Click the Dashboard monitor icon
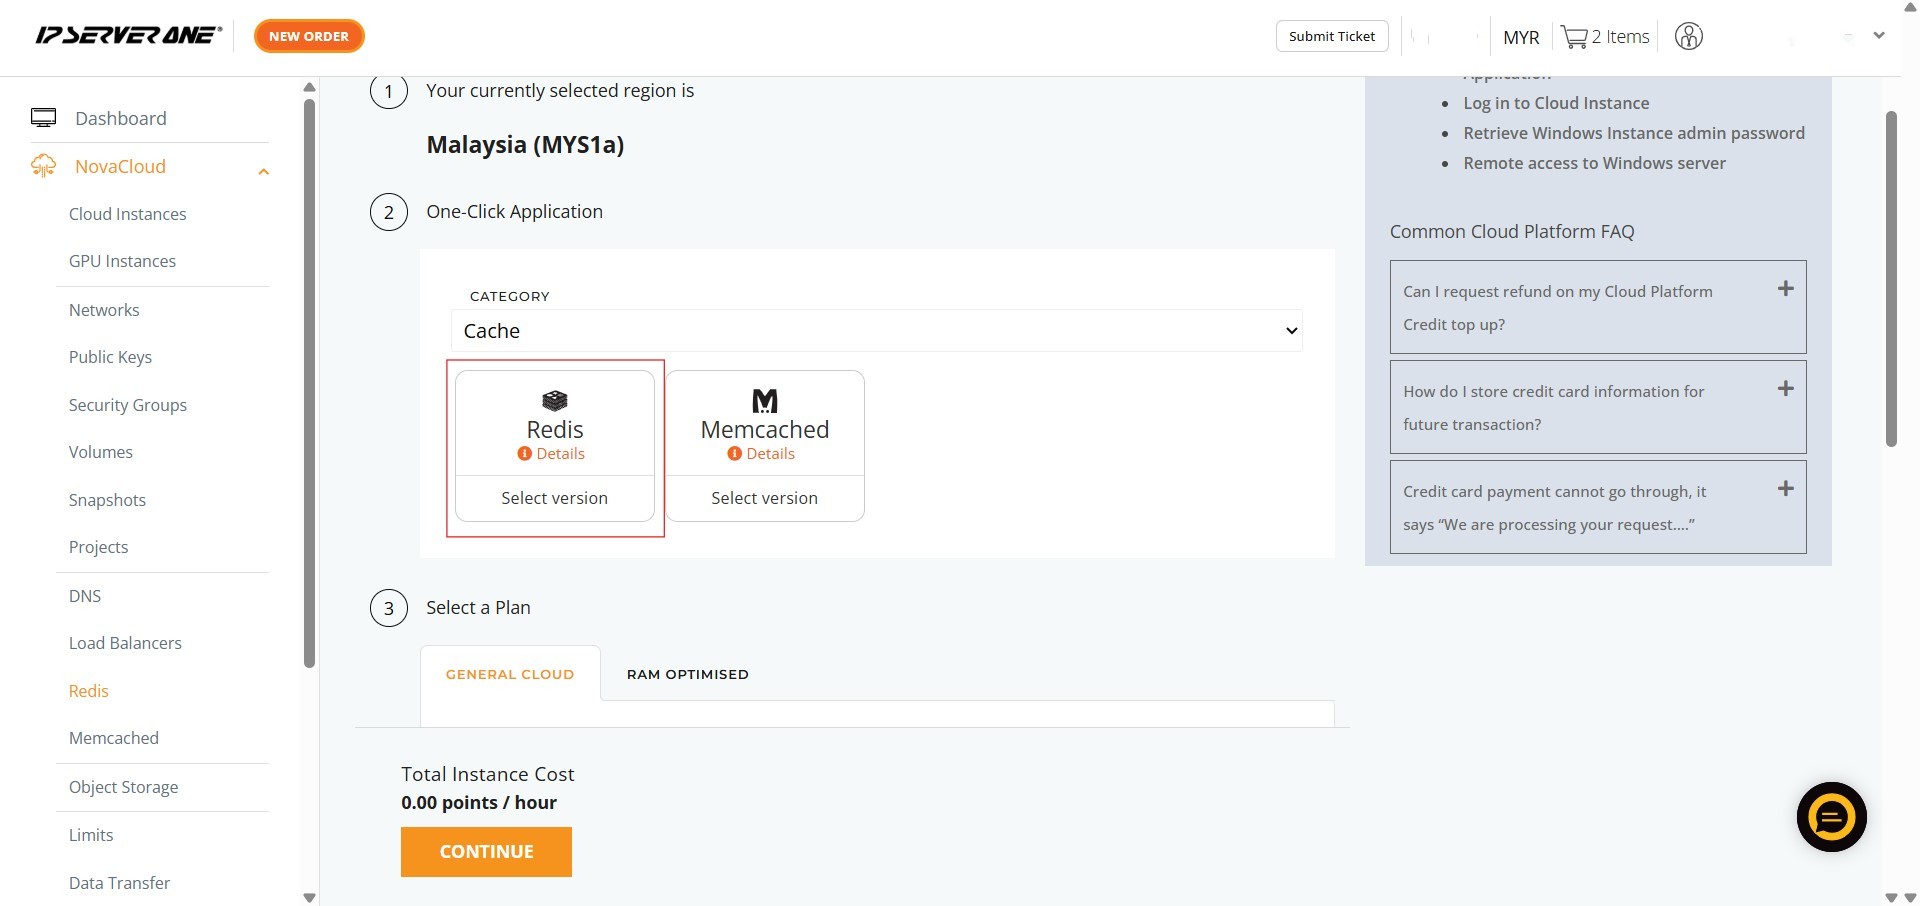 coord(43,118)
